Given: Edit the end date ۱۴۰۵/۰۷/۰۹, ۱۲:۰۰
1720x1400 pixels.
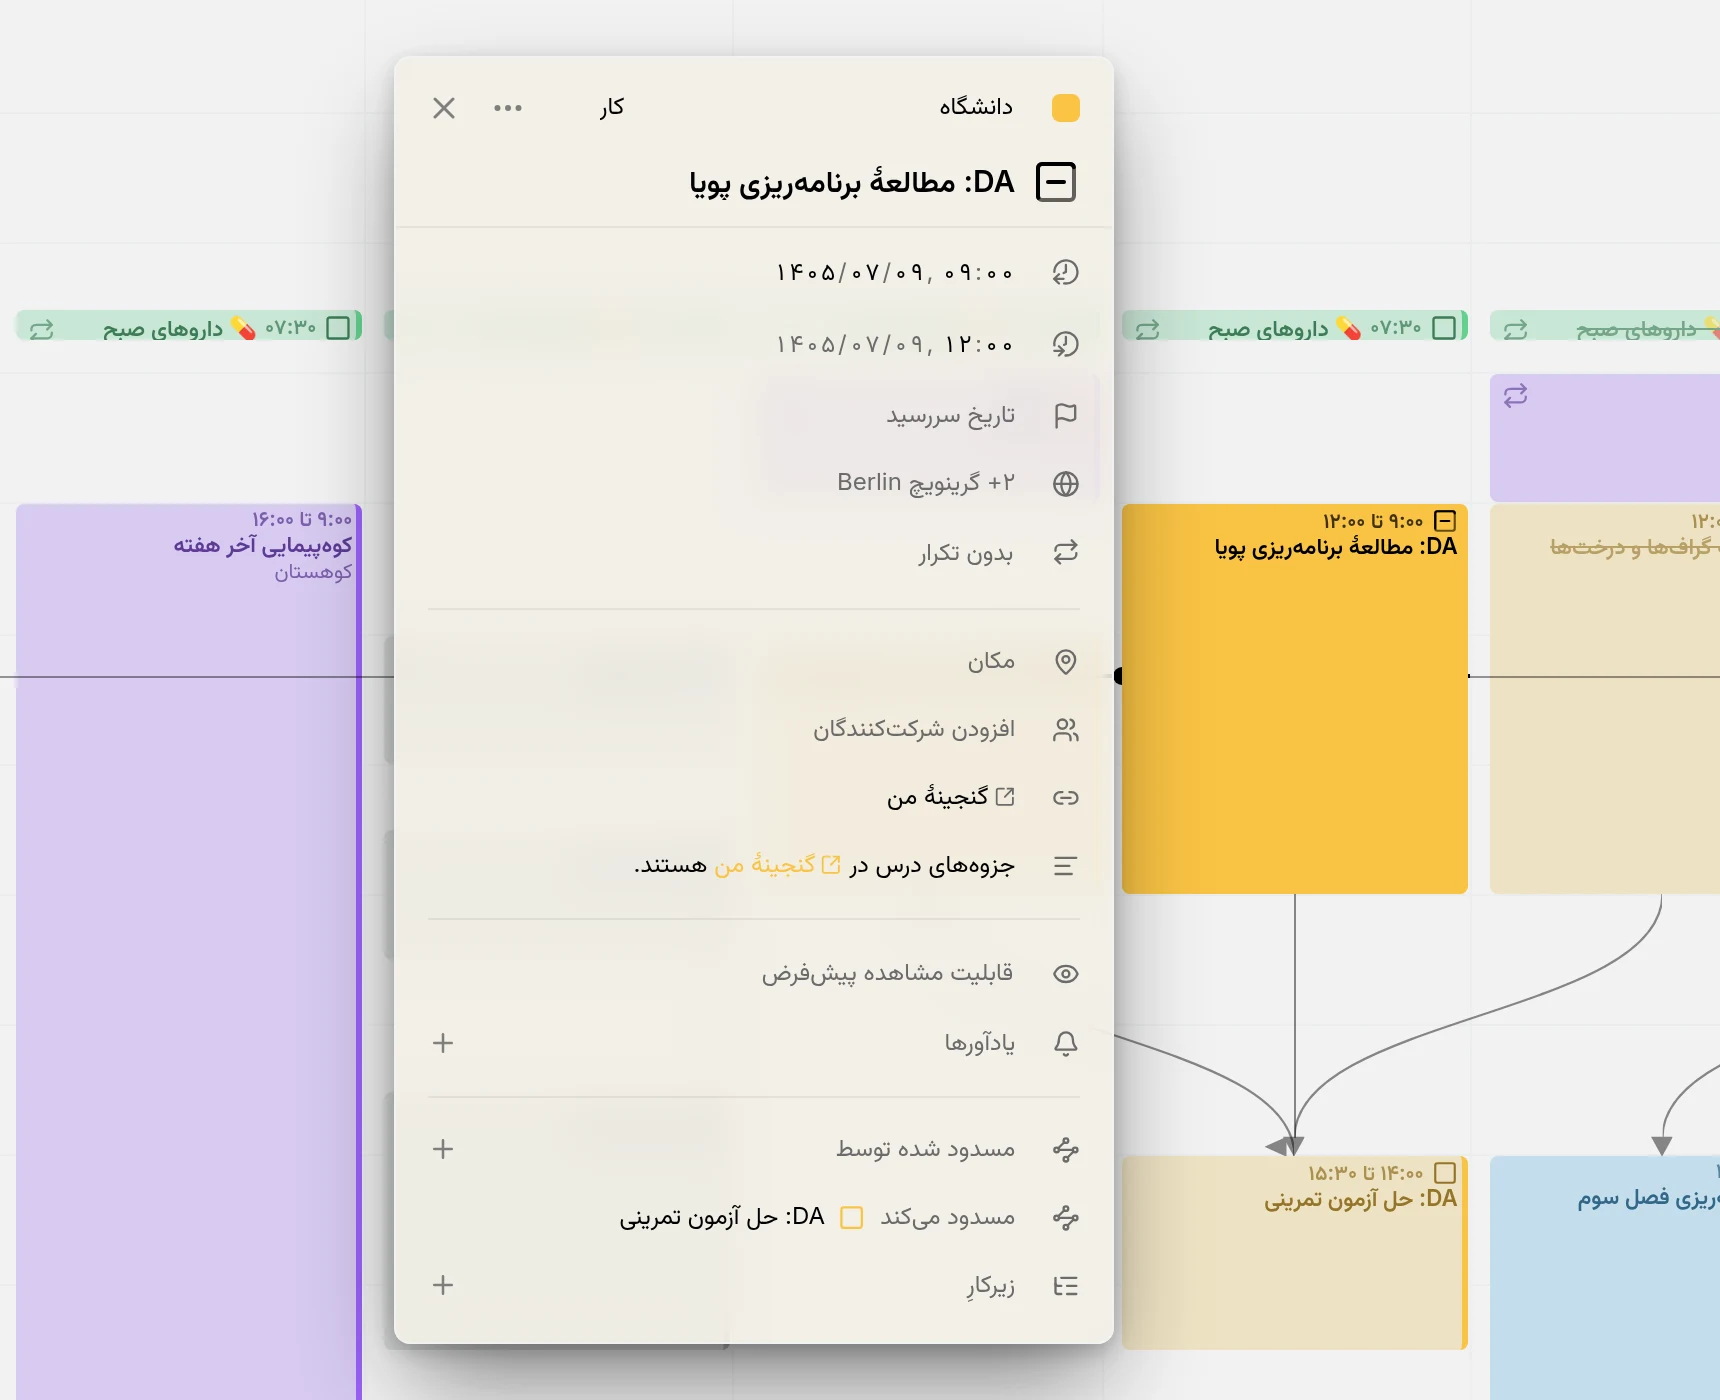Looking at the screenshot, I should (x=895, y=344).
